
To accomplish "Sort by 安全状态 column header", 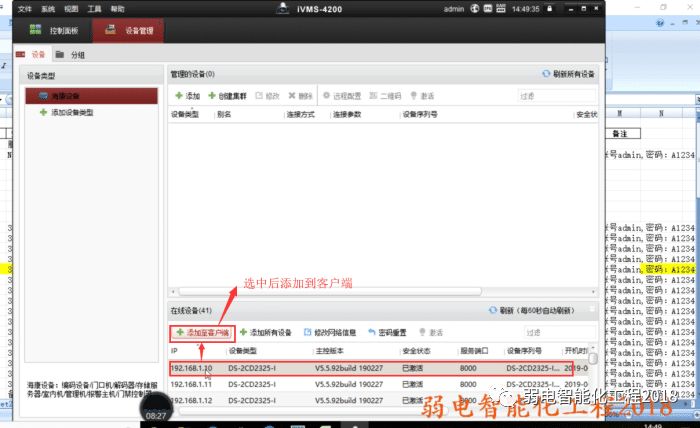I will [416, 351].
